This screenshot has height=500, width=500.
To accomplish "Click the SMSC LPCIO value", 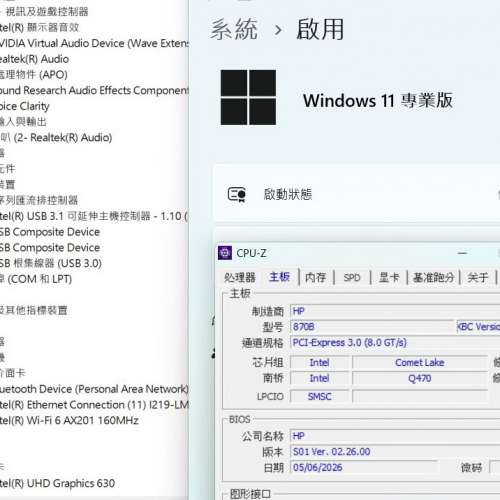I will coord(319,396).
